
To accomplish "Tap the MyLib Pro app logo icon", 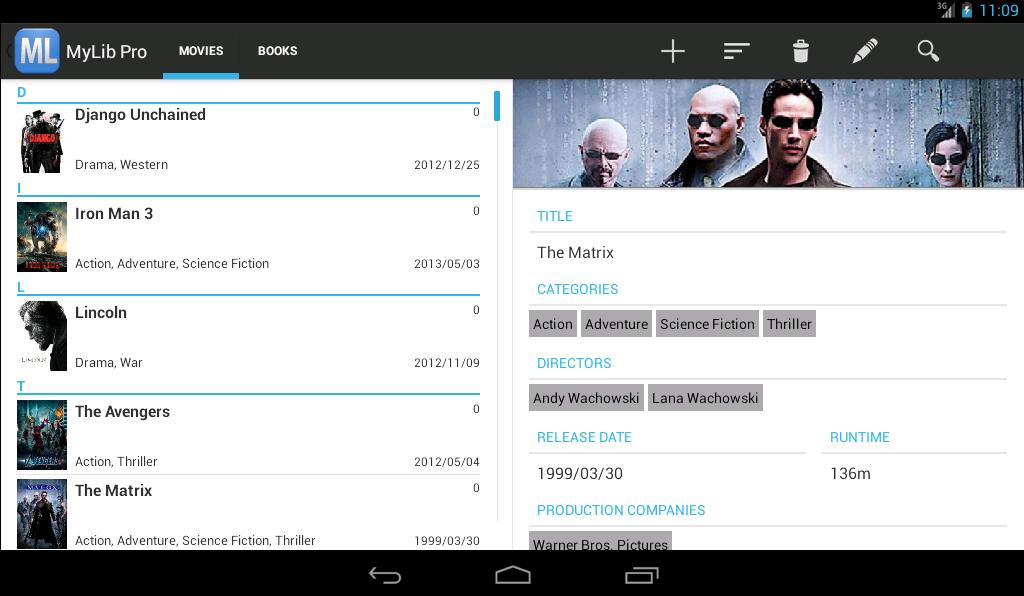I will coord(37,50).
